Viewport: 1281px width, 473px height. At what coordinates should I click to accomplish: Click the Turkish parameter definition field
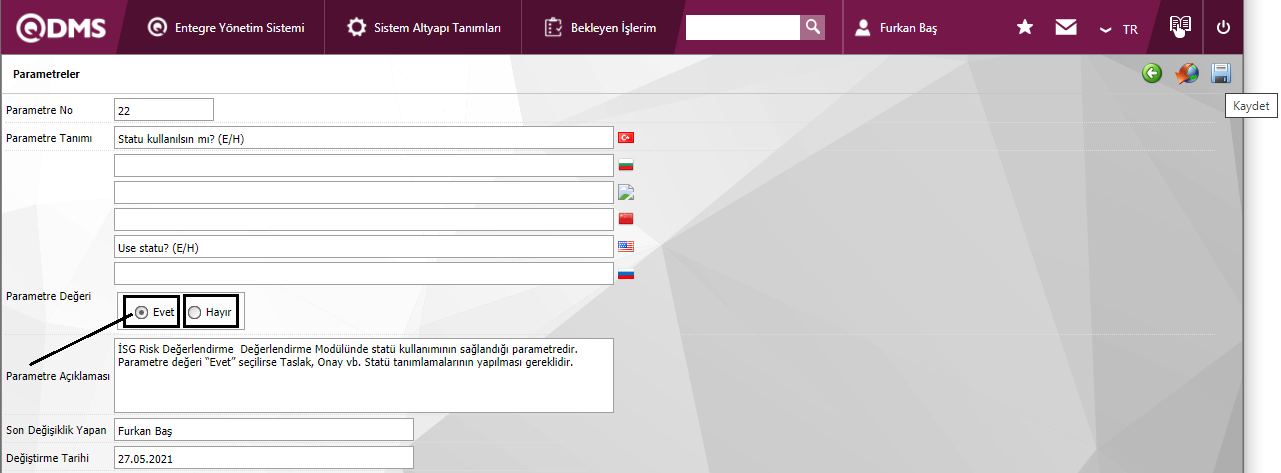point(363,138)
